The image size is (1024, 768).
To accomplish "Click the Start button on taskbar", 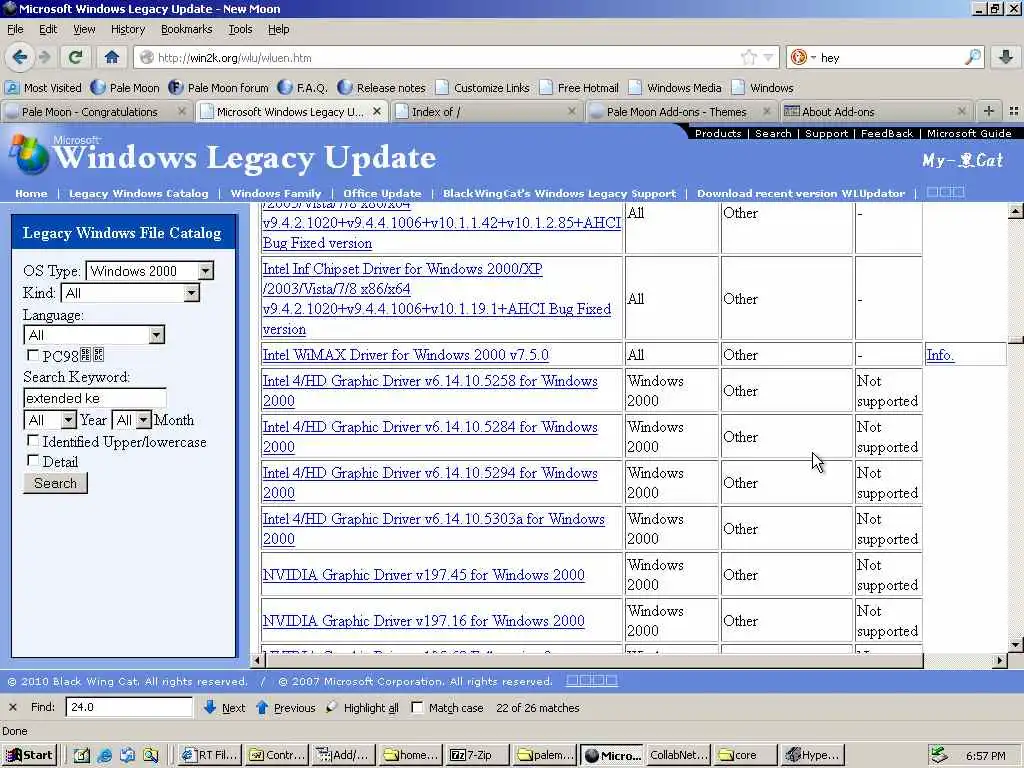I will pyautogui.click(x=29, y=755).
